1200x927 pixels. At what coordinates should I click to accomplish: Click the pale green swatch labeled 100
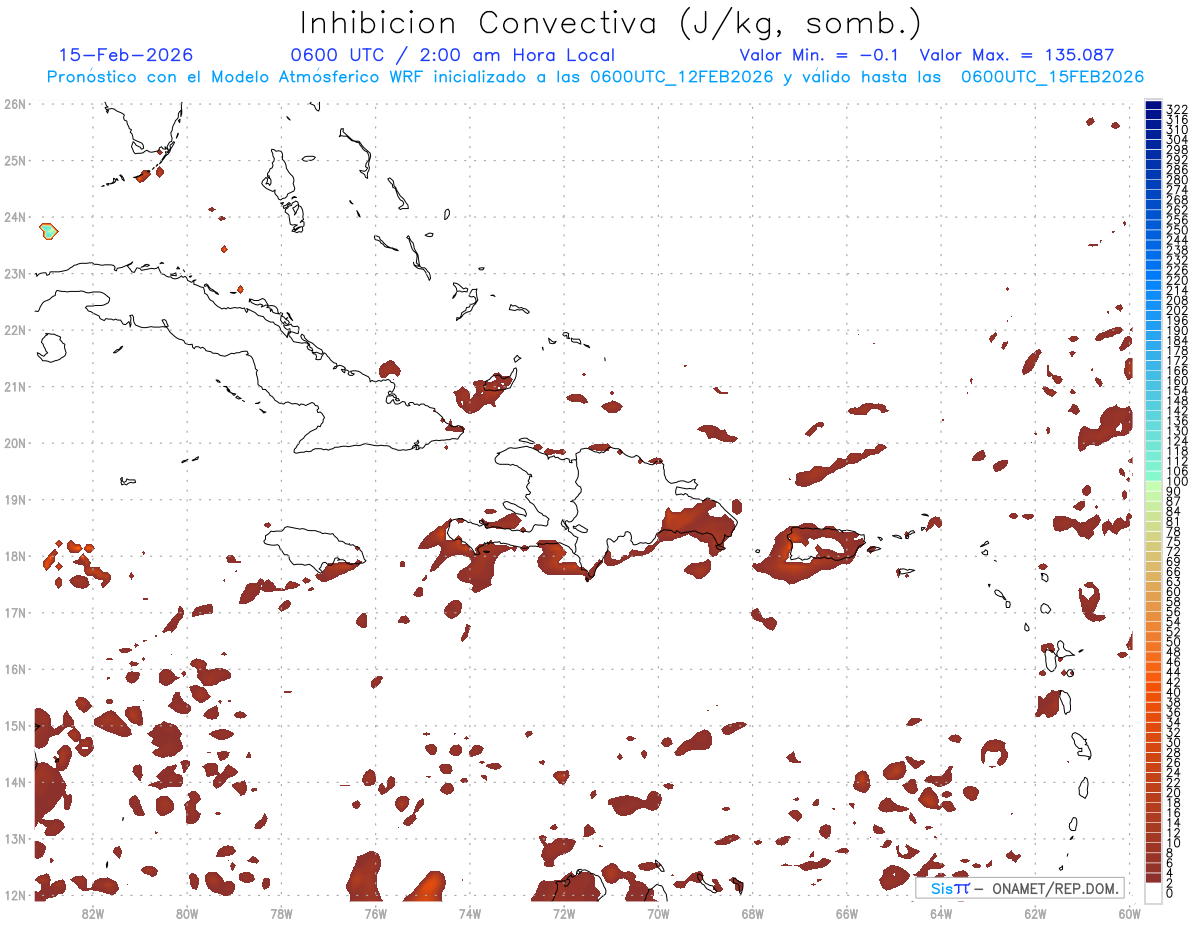pyautogui.click(x=1153, y=484)
